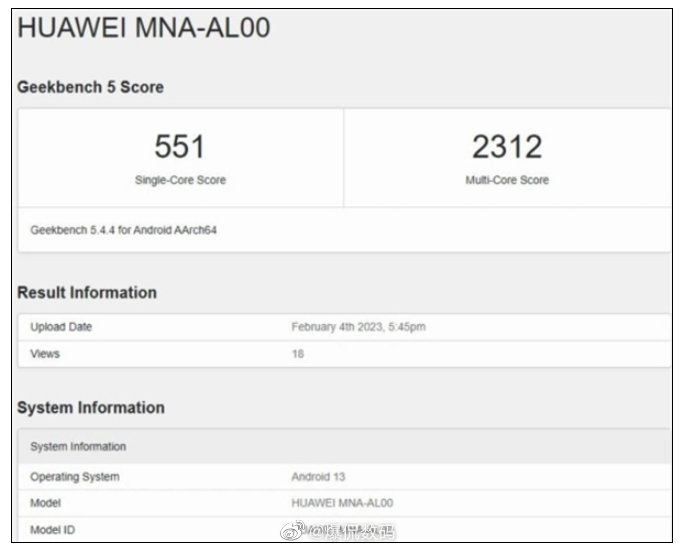Click the Operating System row label

click(x=75, y=477)
